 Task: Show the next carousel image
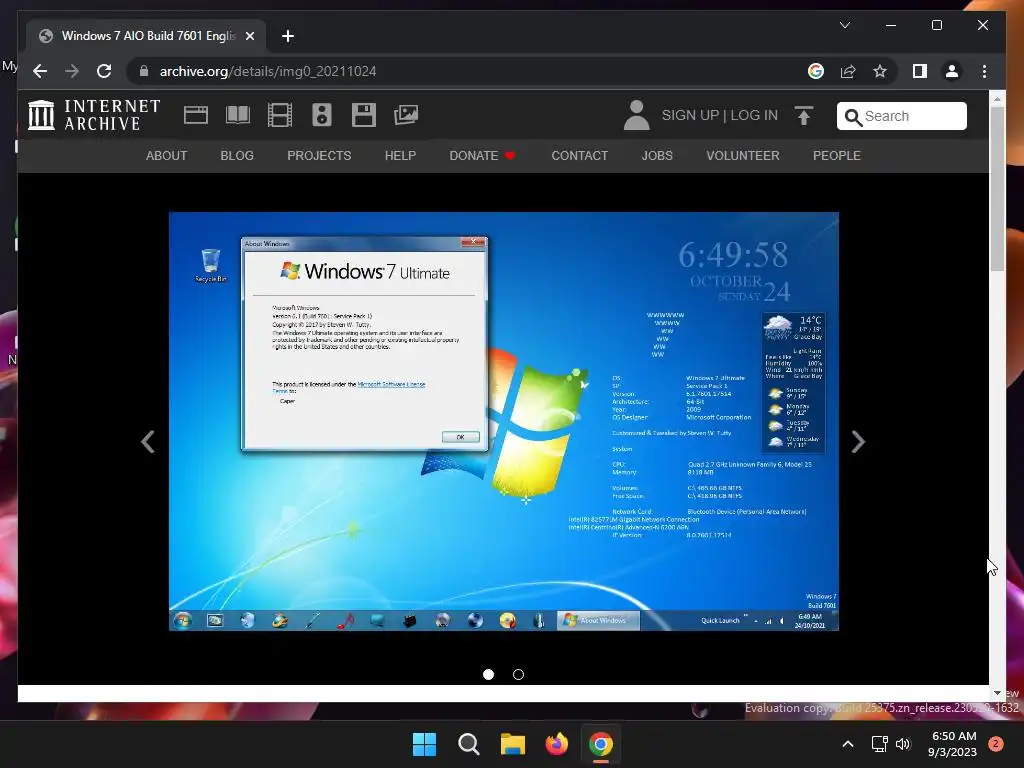click(858, 441)
